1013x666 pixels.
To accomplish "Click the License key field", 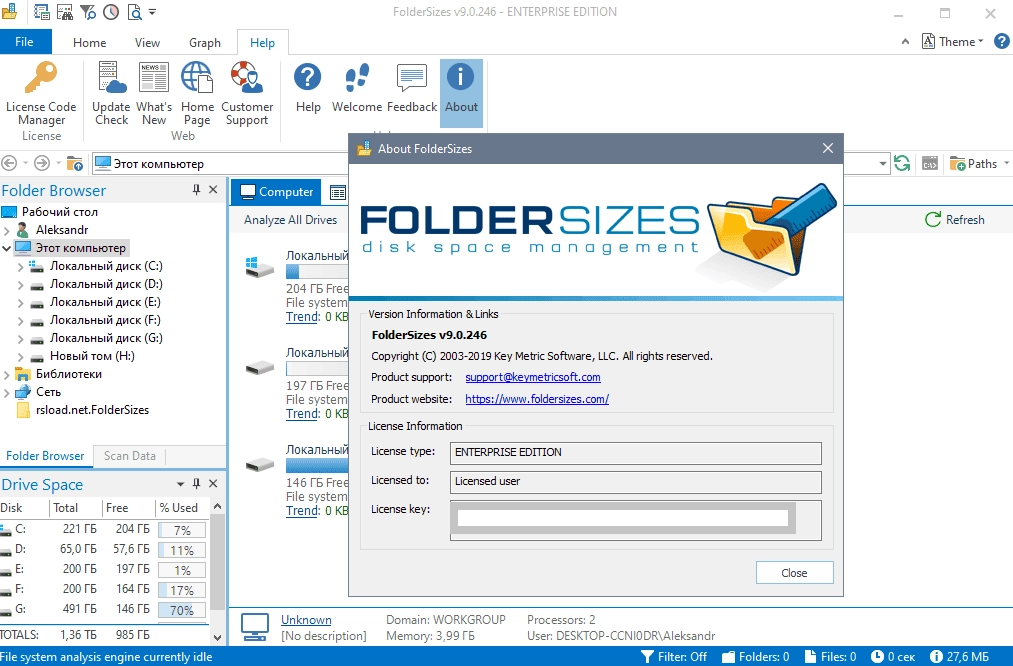I will point(636,520).
